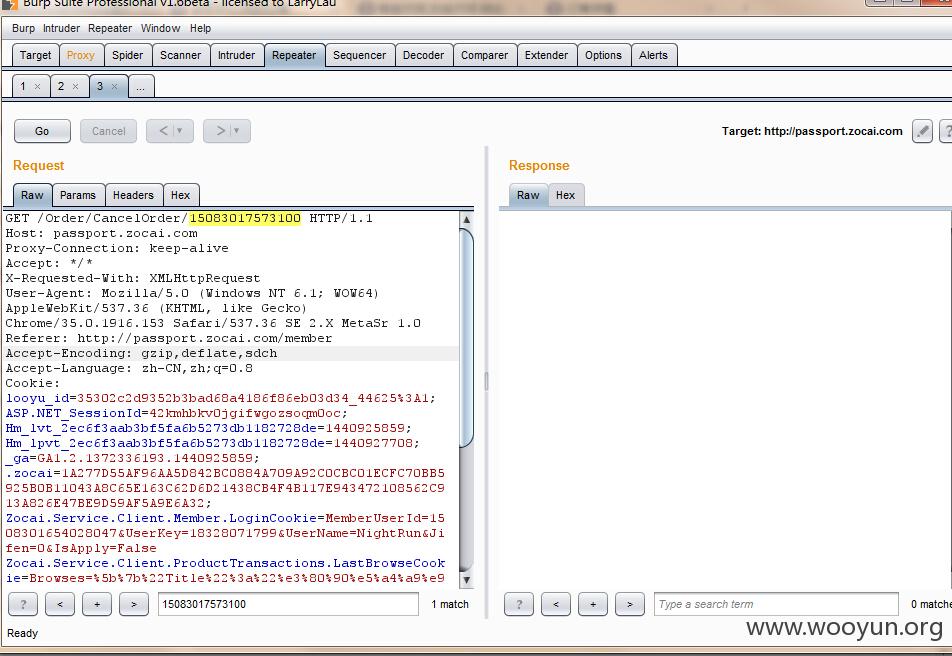Switch to the Alerts tab

(653, 55)
